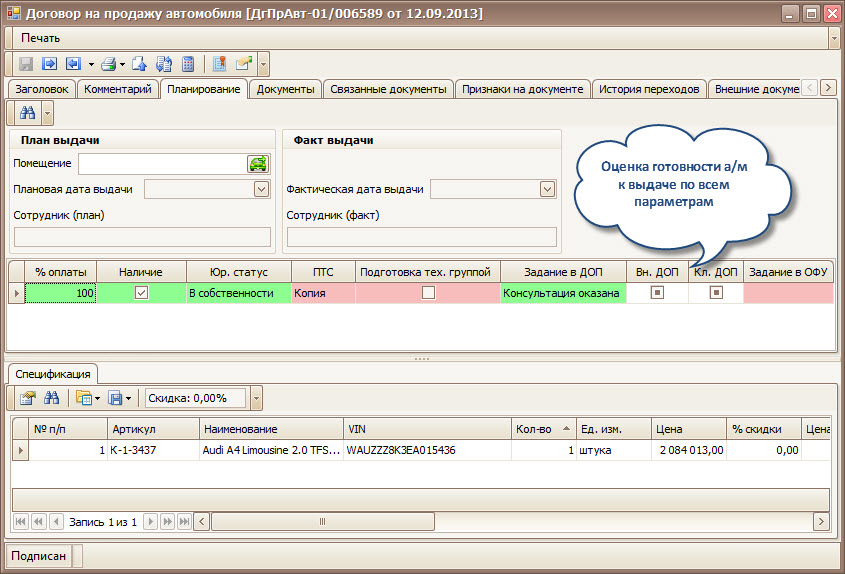Screen dimensions: 845x574
Task: Click the refresh document icon in the toolbar
Action: click(x=164, y=64)
